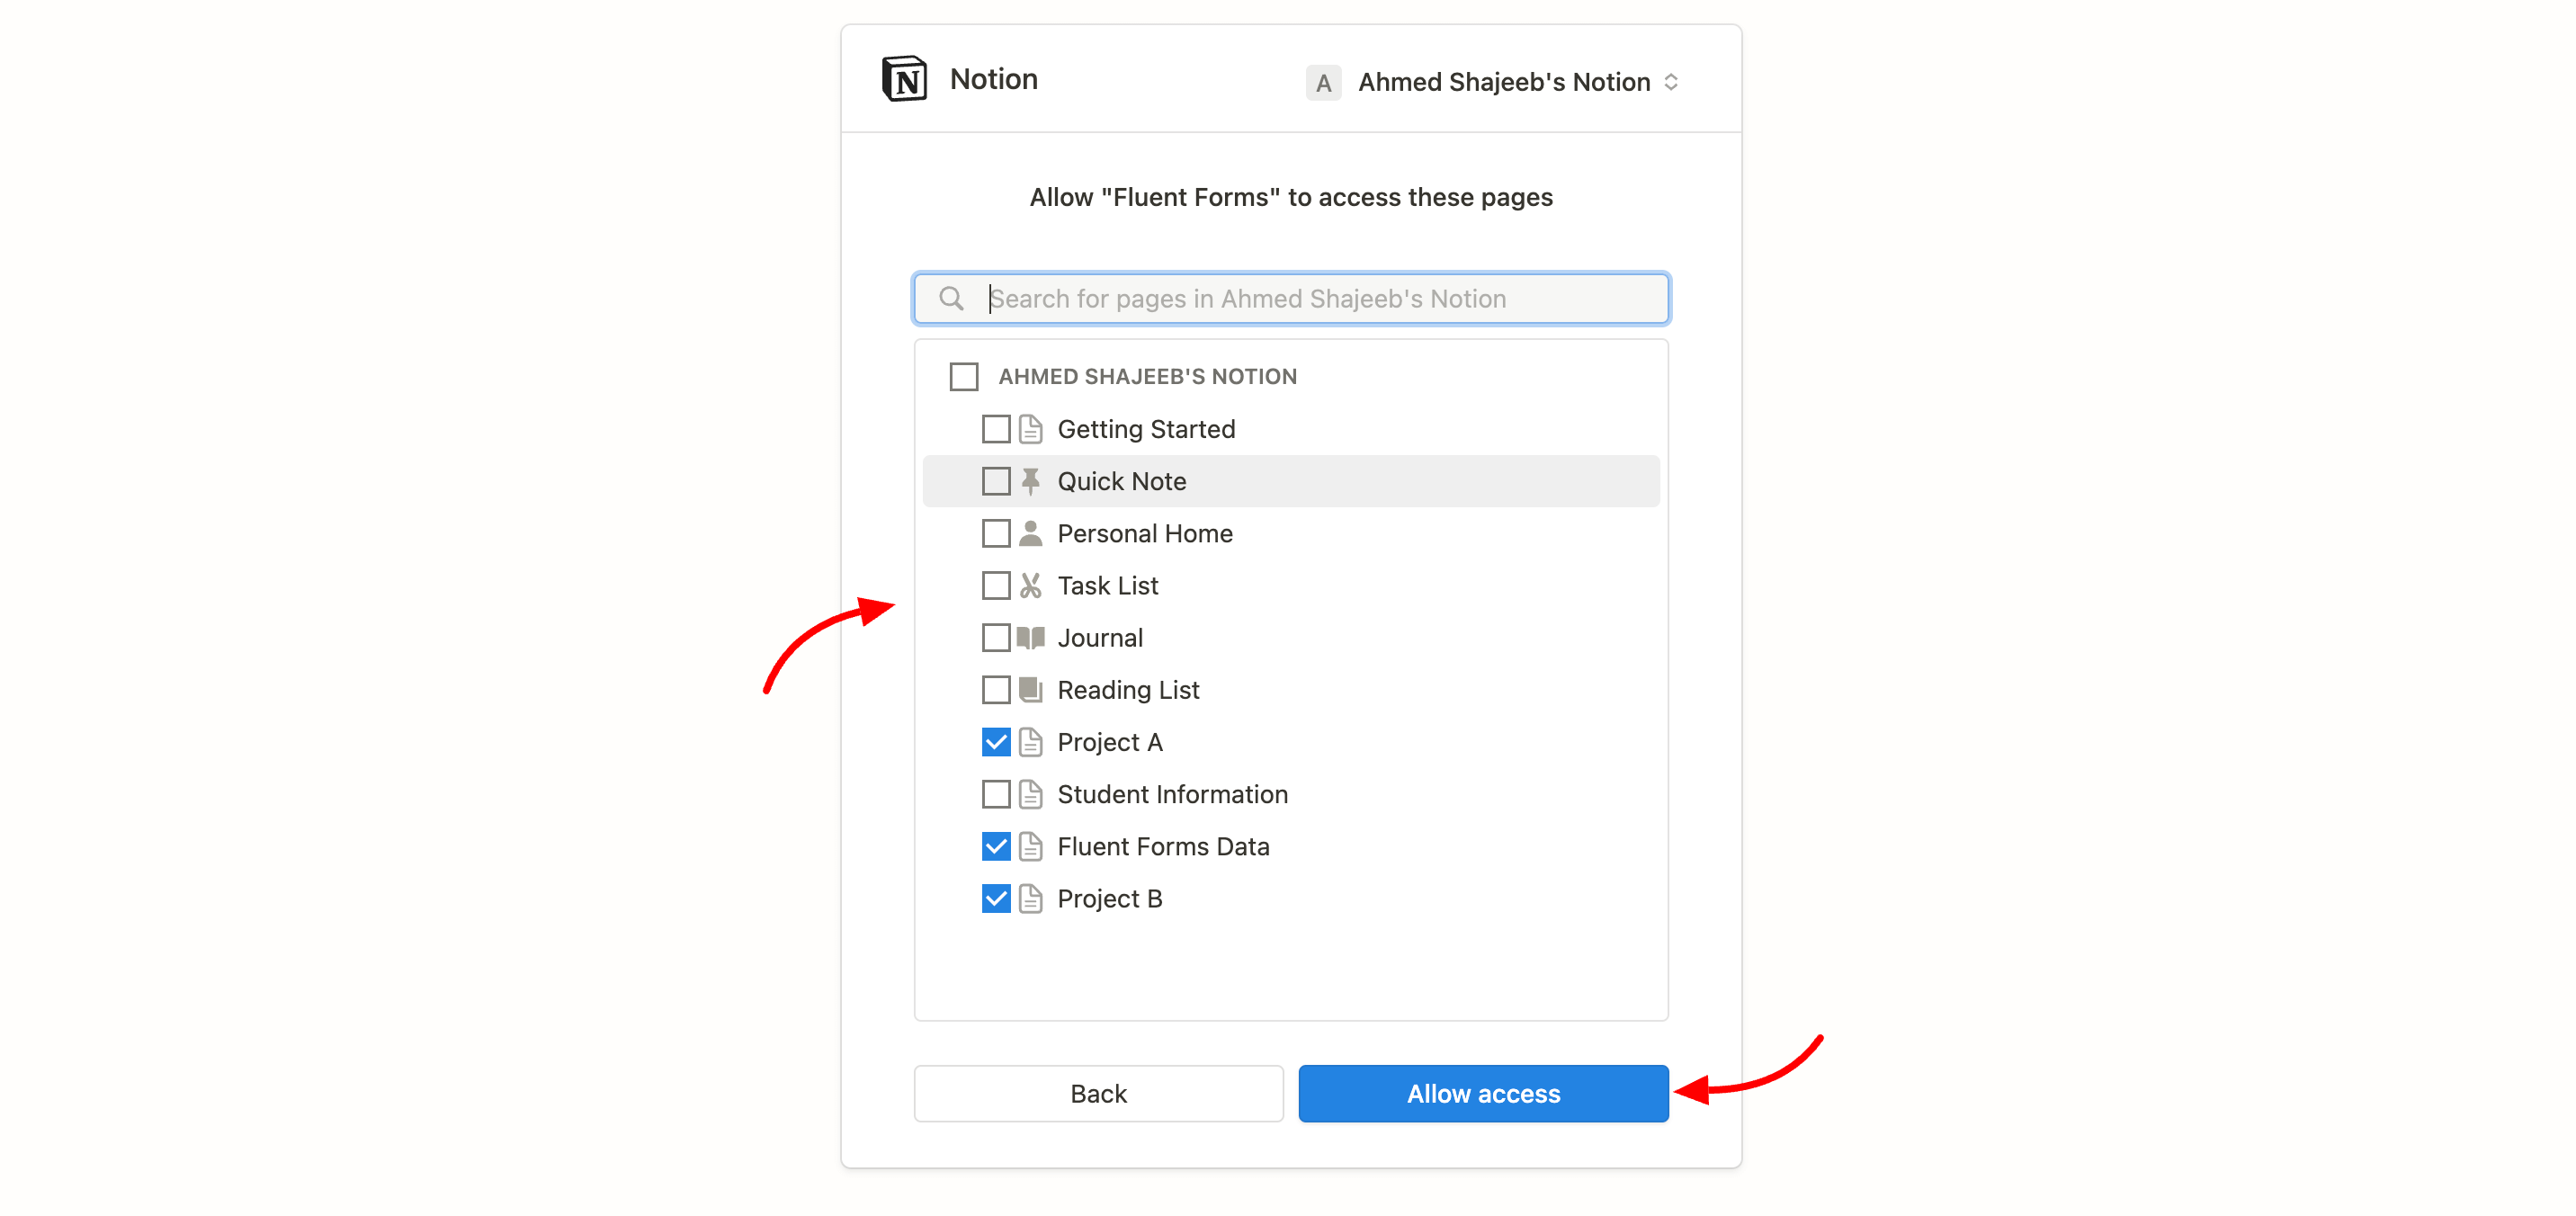Screen dimensions: 2576x1216
Task: Click the magnifier search icon
Action: pos(951,298)
